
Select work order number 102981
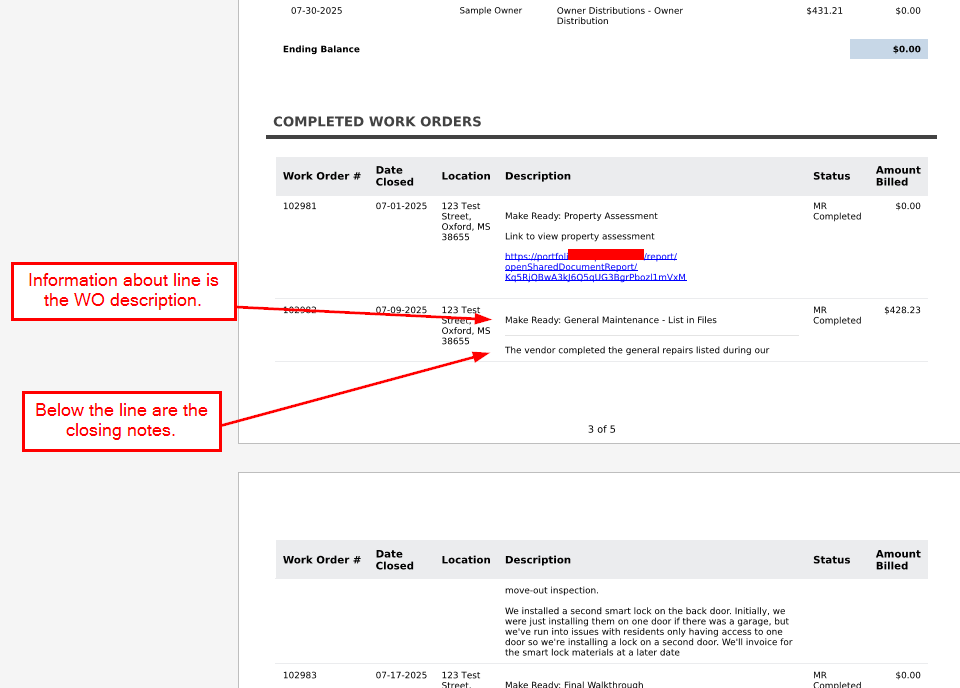point(300,206)
